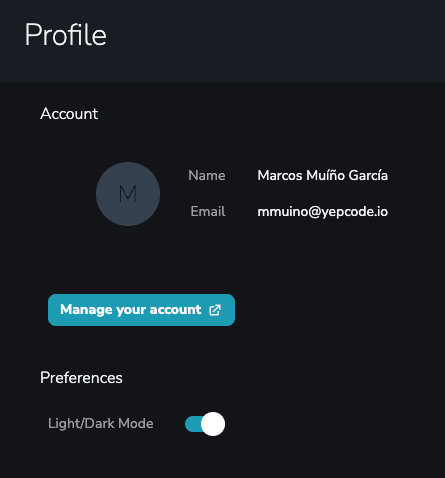Click the white knob of the mode toggle
The width and height of the screenshot is (445, 478).
point(213,424)
